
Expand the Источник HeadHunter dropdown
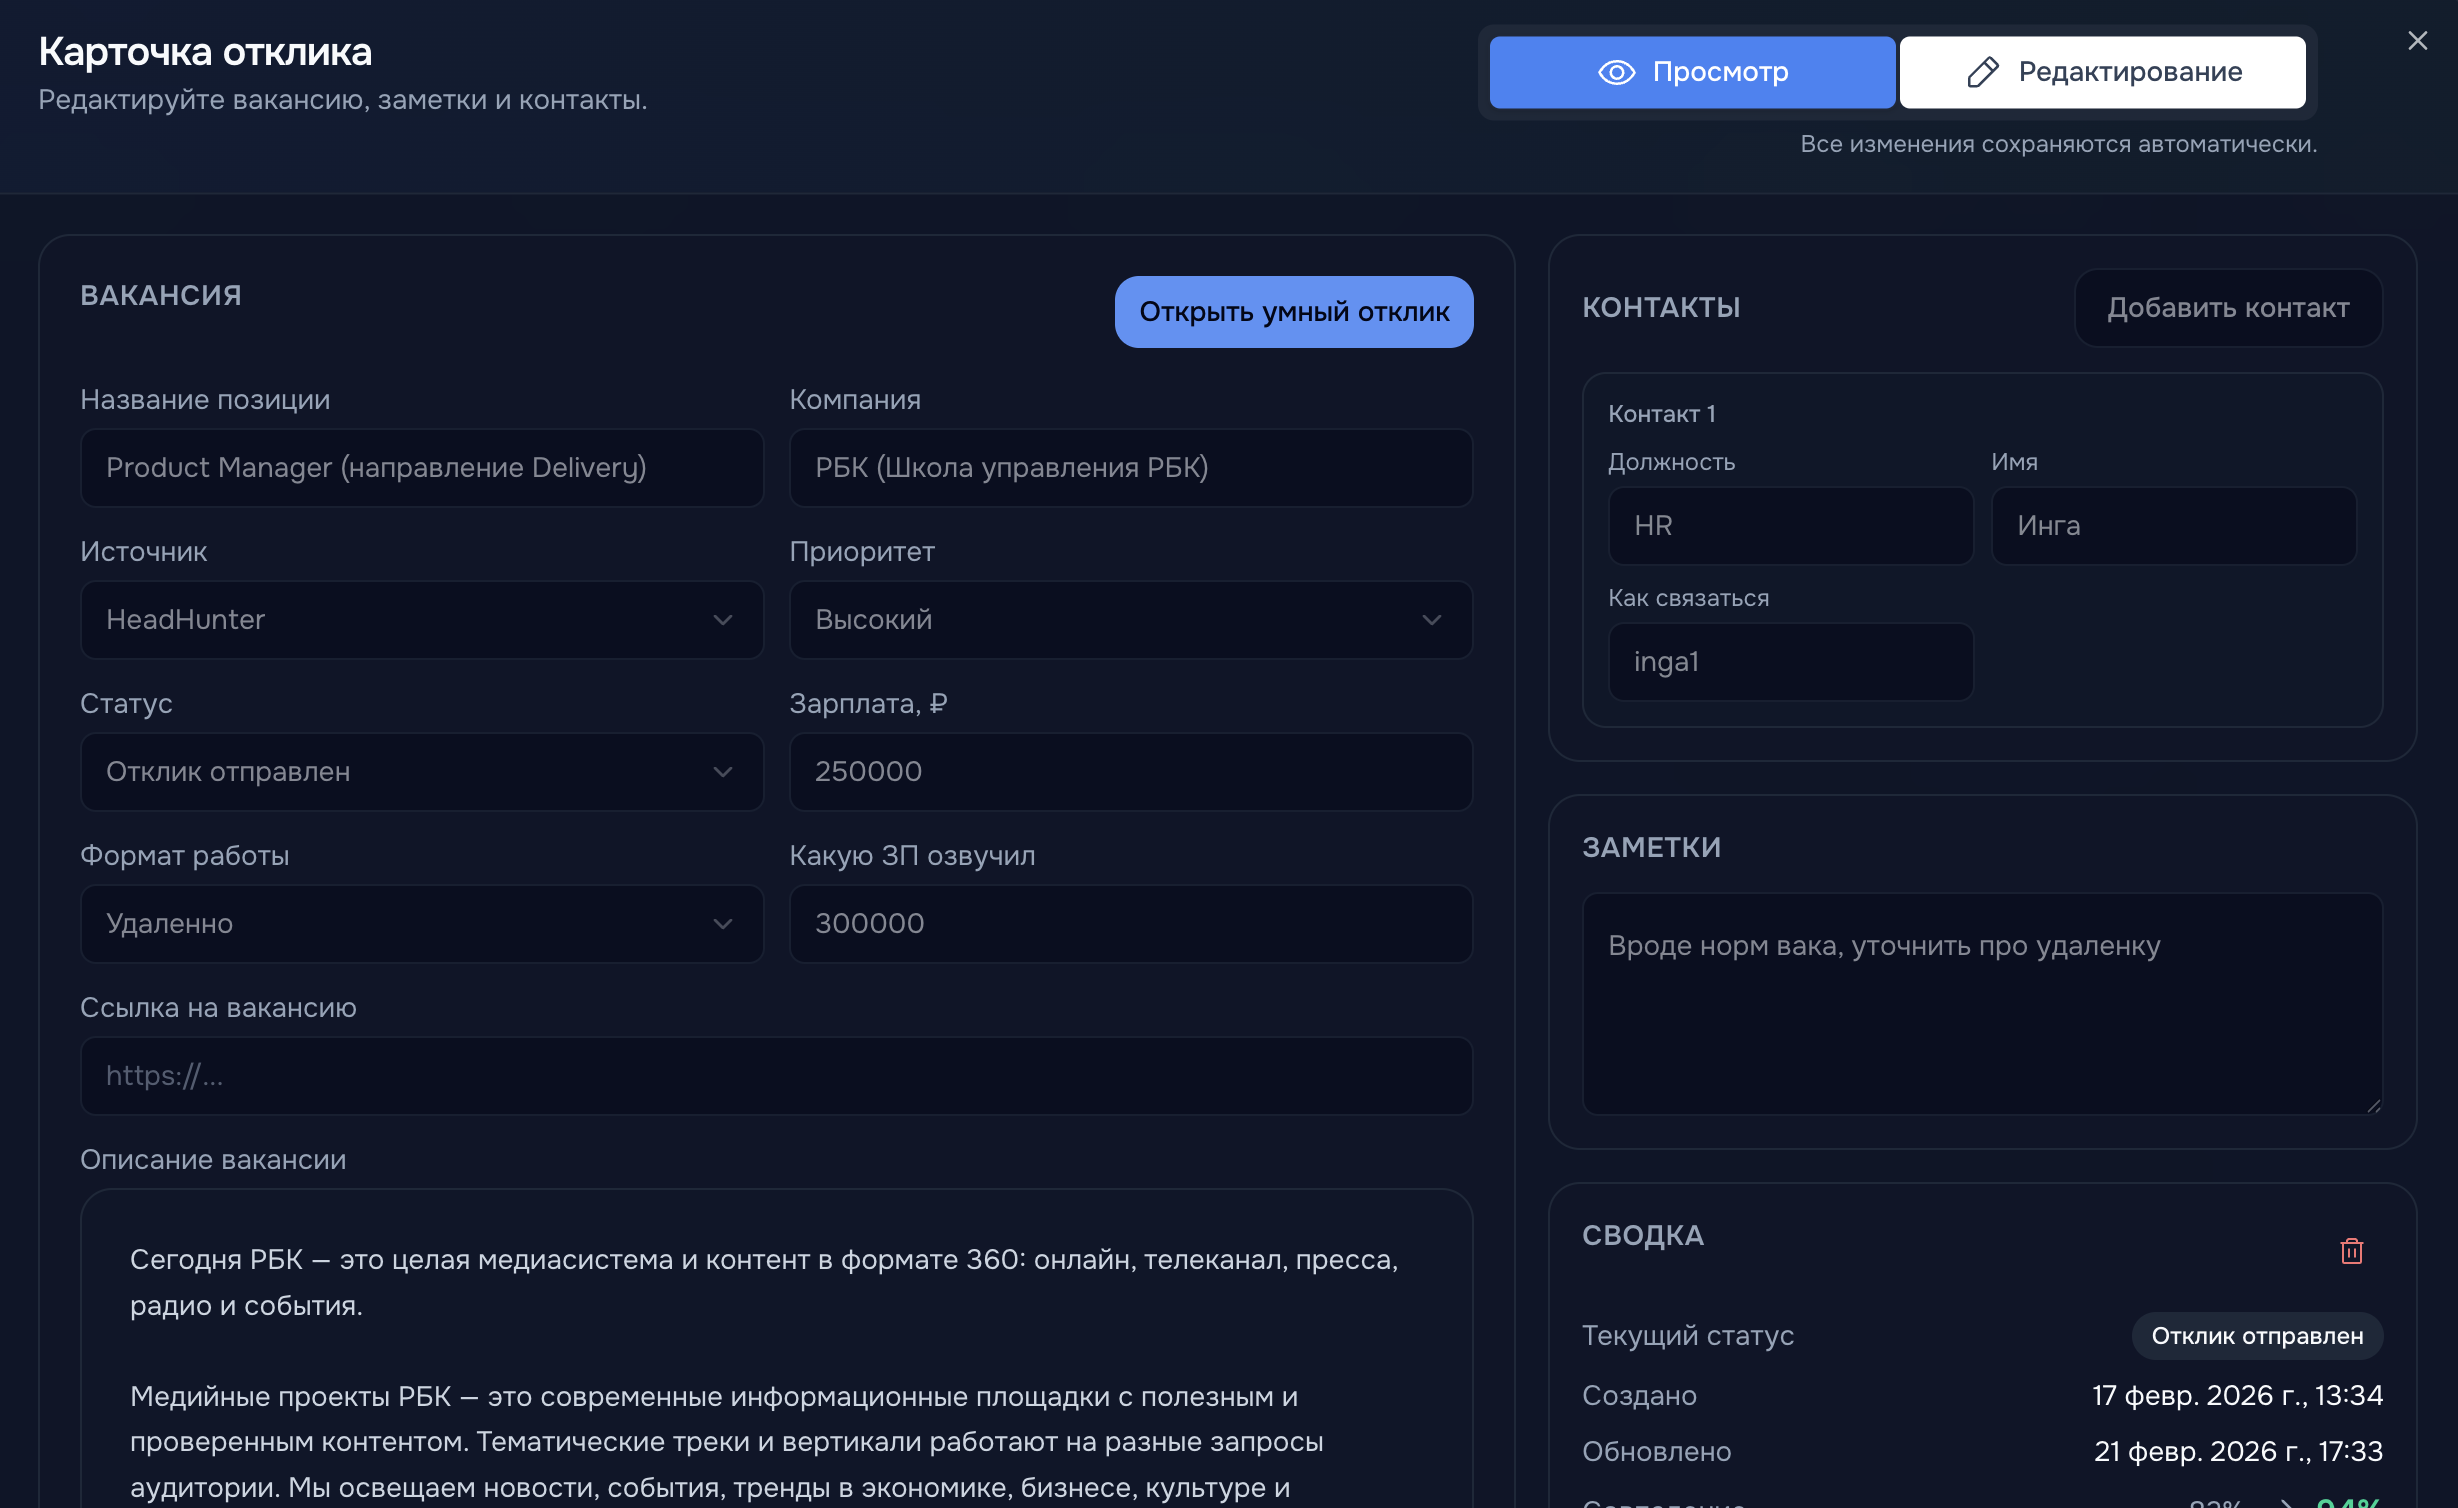[421, 620]
